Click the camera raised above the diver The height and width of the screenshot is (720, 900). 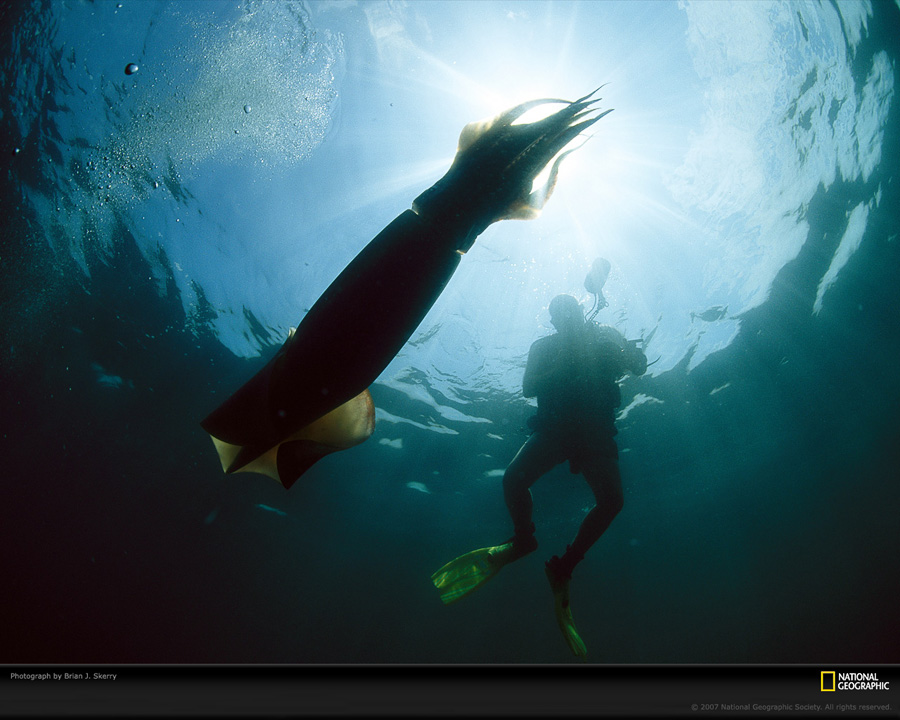597,275
